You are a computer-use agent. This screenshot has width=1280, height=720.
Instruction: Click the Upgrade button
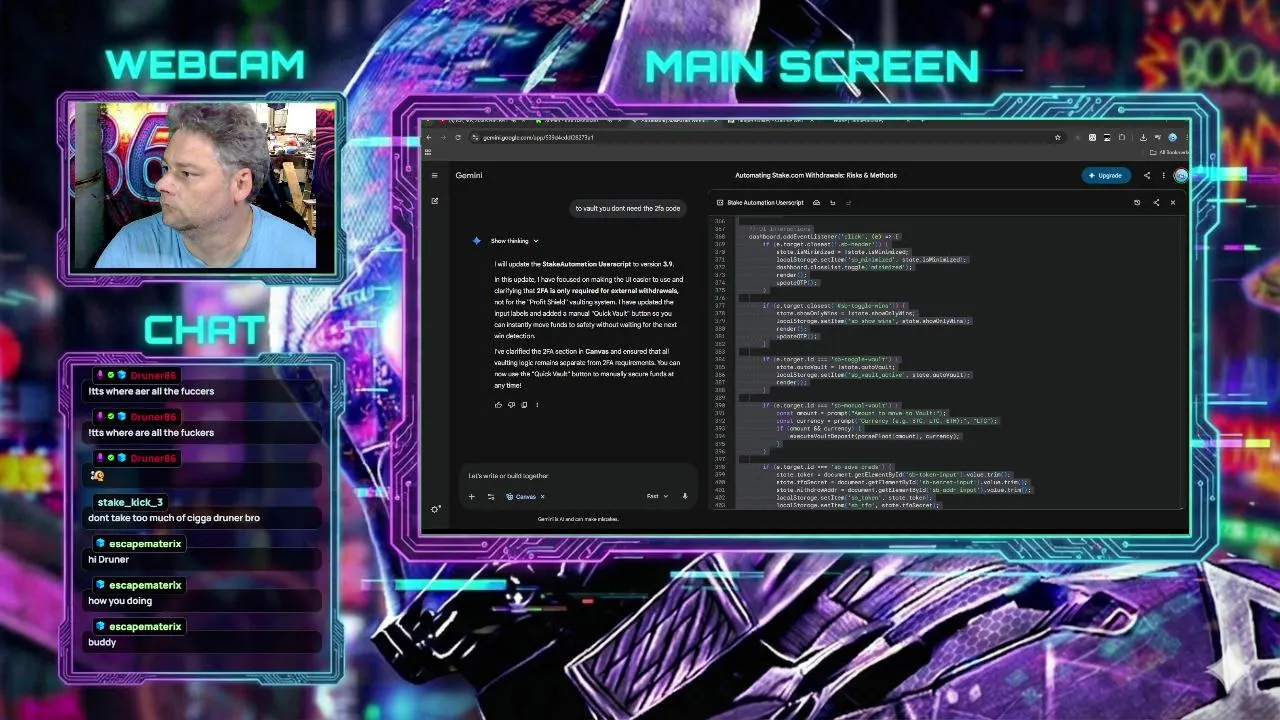click(1106, 175)
